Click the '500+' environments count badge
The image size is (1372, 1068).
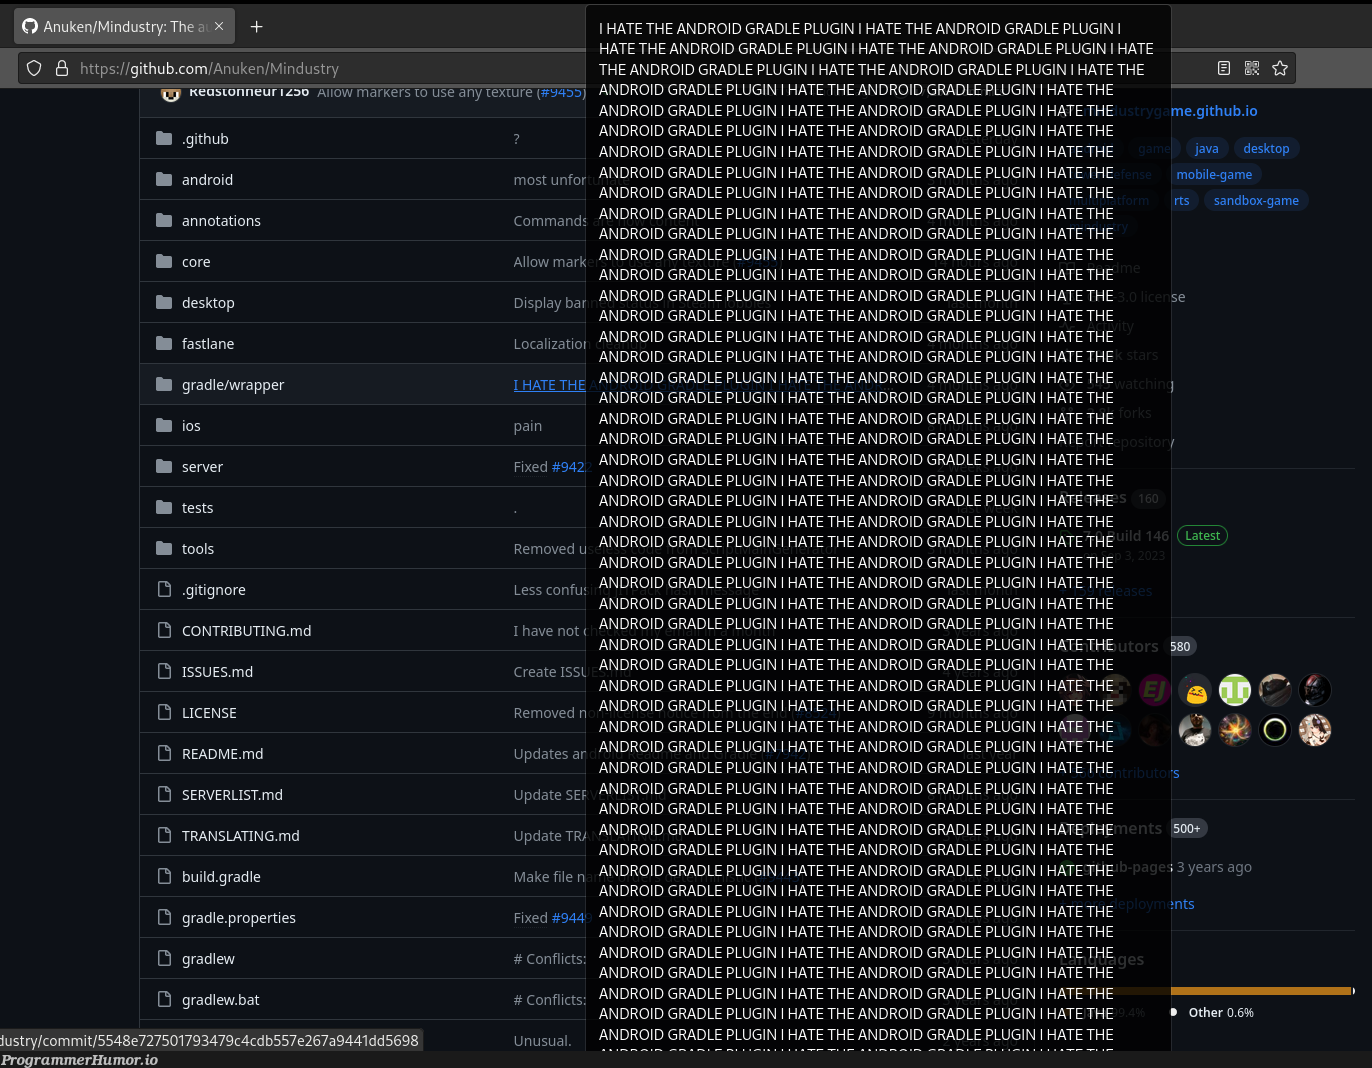(x=1187, y=829)
